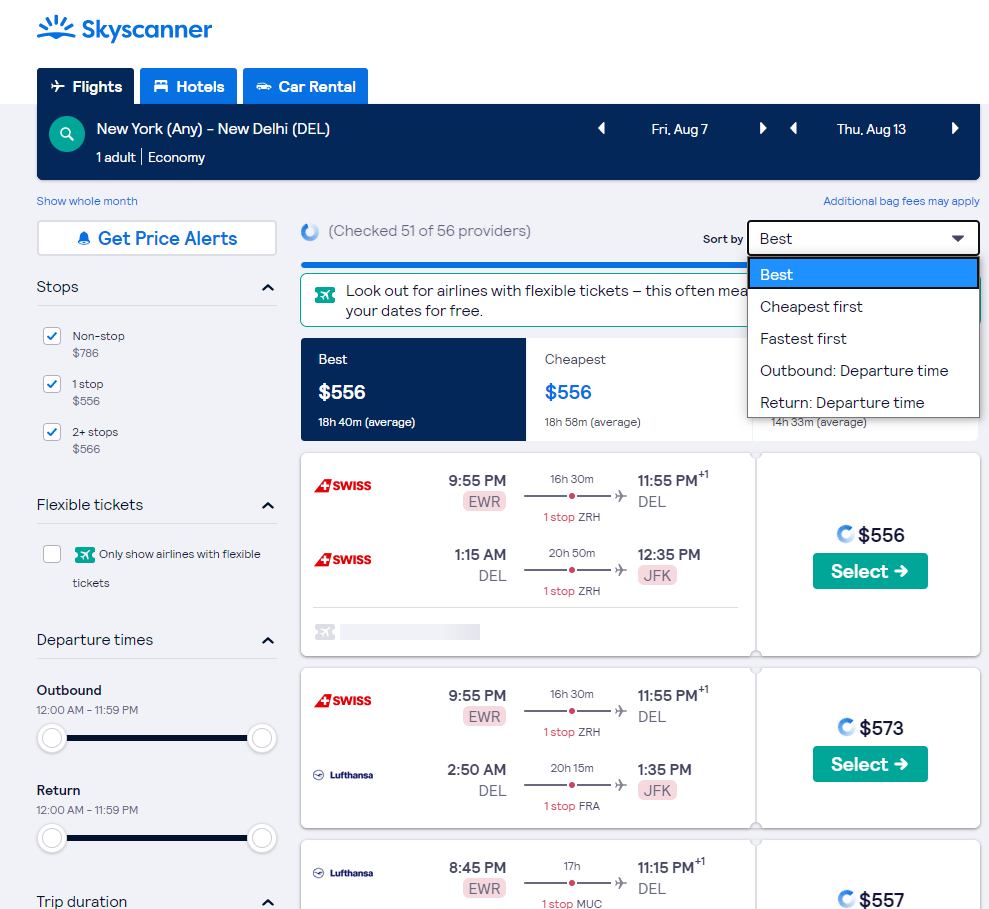
Task: Select the $573 SWISS and Lufthansa trip
Action: 870,764
